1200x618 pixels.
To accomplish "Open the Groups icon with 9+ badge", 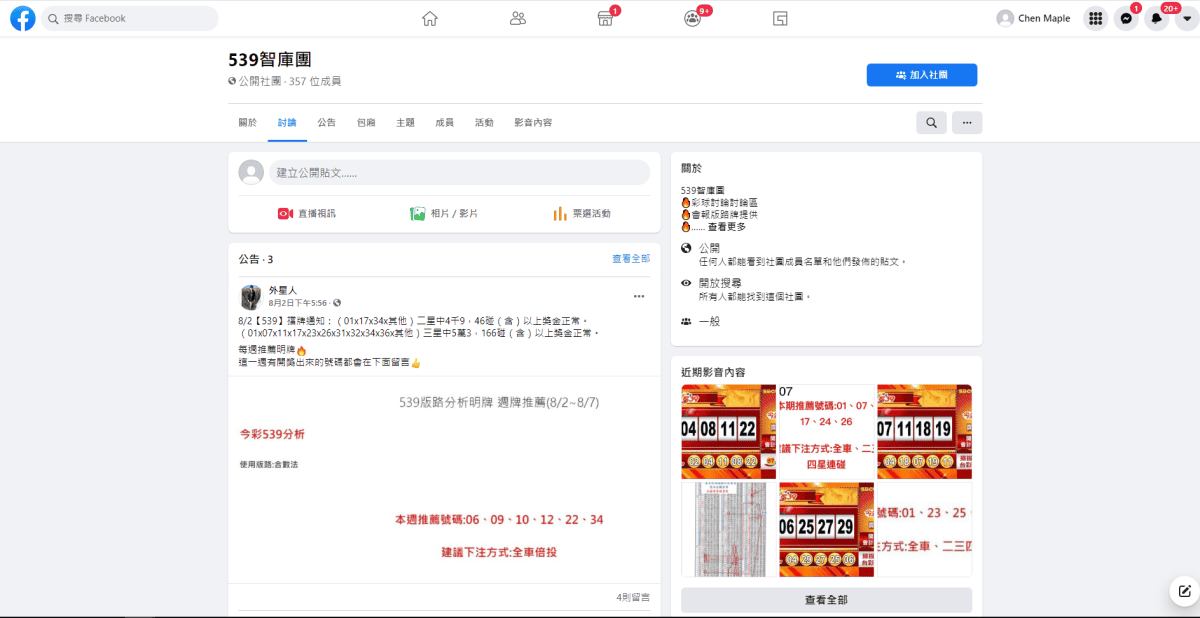I will coord(693,18).
